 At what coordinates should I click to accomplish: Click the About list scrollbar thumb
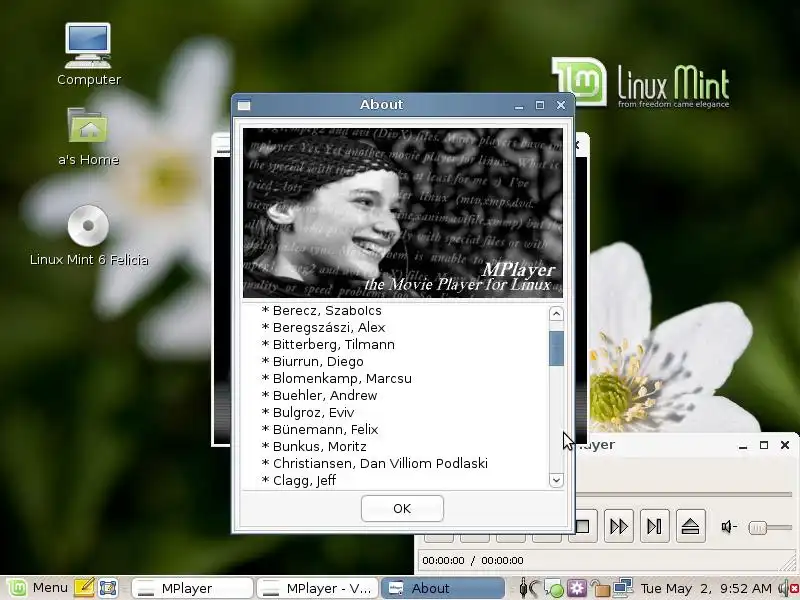(556, 348)
